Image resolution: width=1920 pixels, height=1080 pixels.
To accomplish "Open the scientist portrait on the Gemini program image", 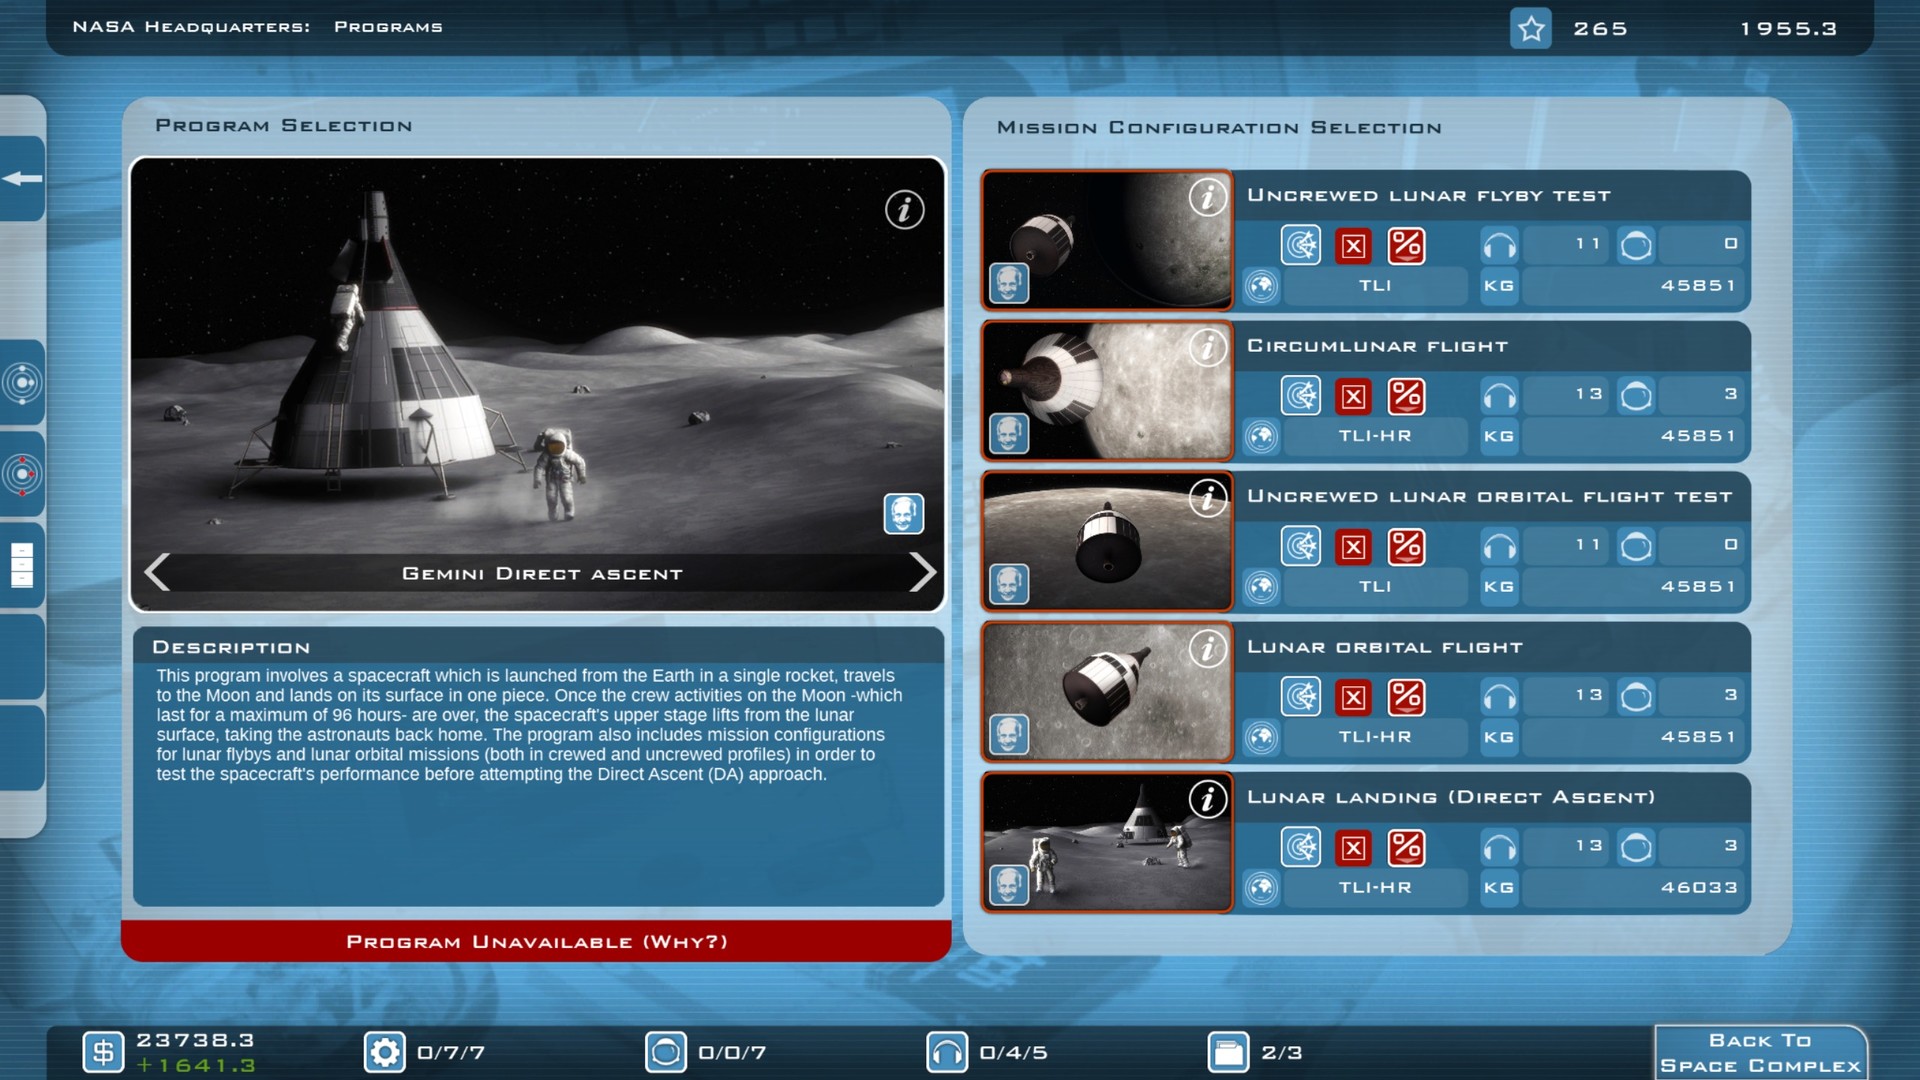I will point(903,514).
